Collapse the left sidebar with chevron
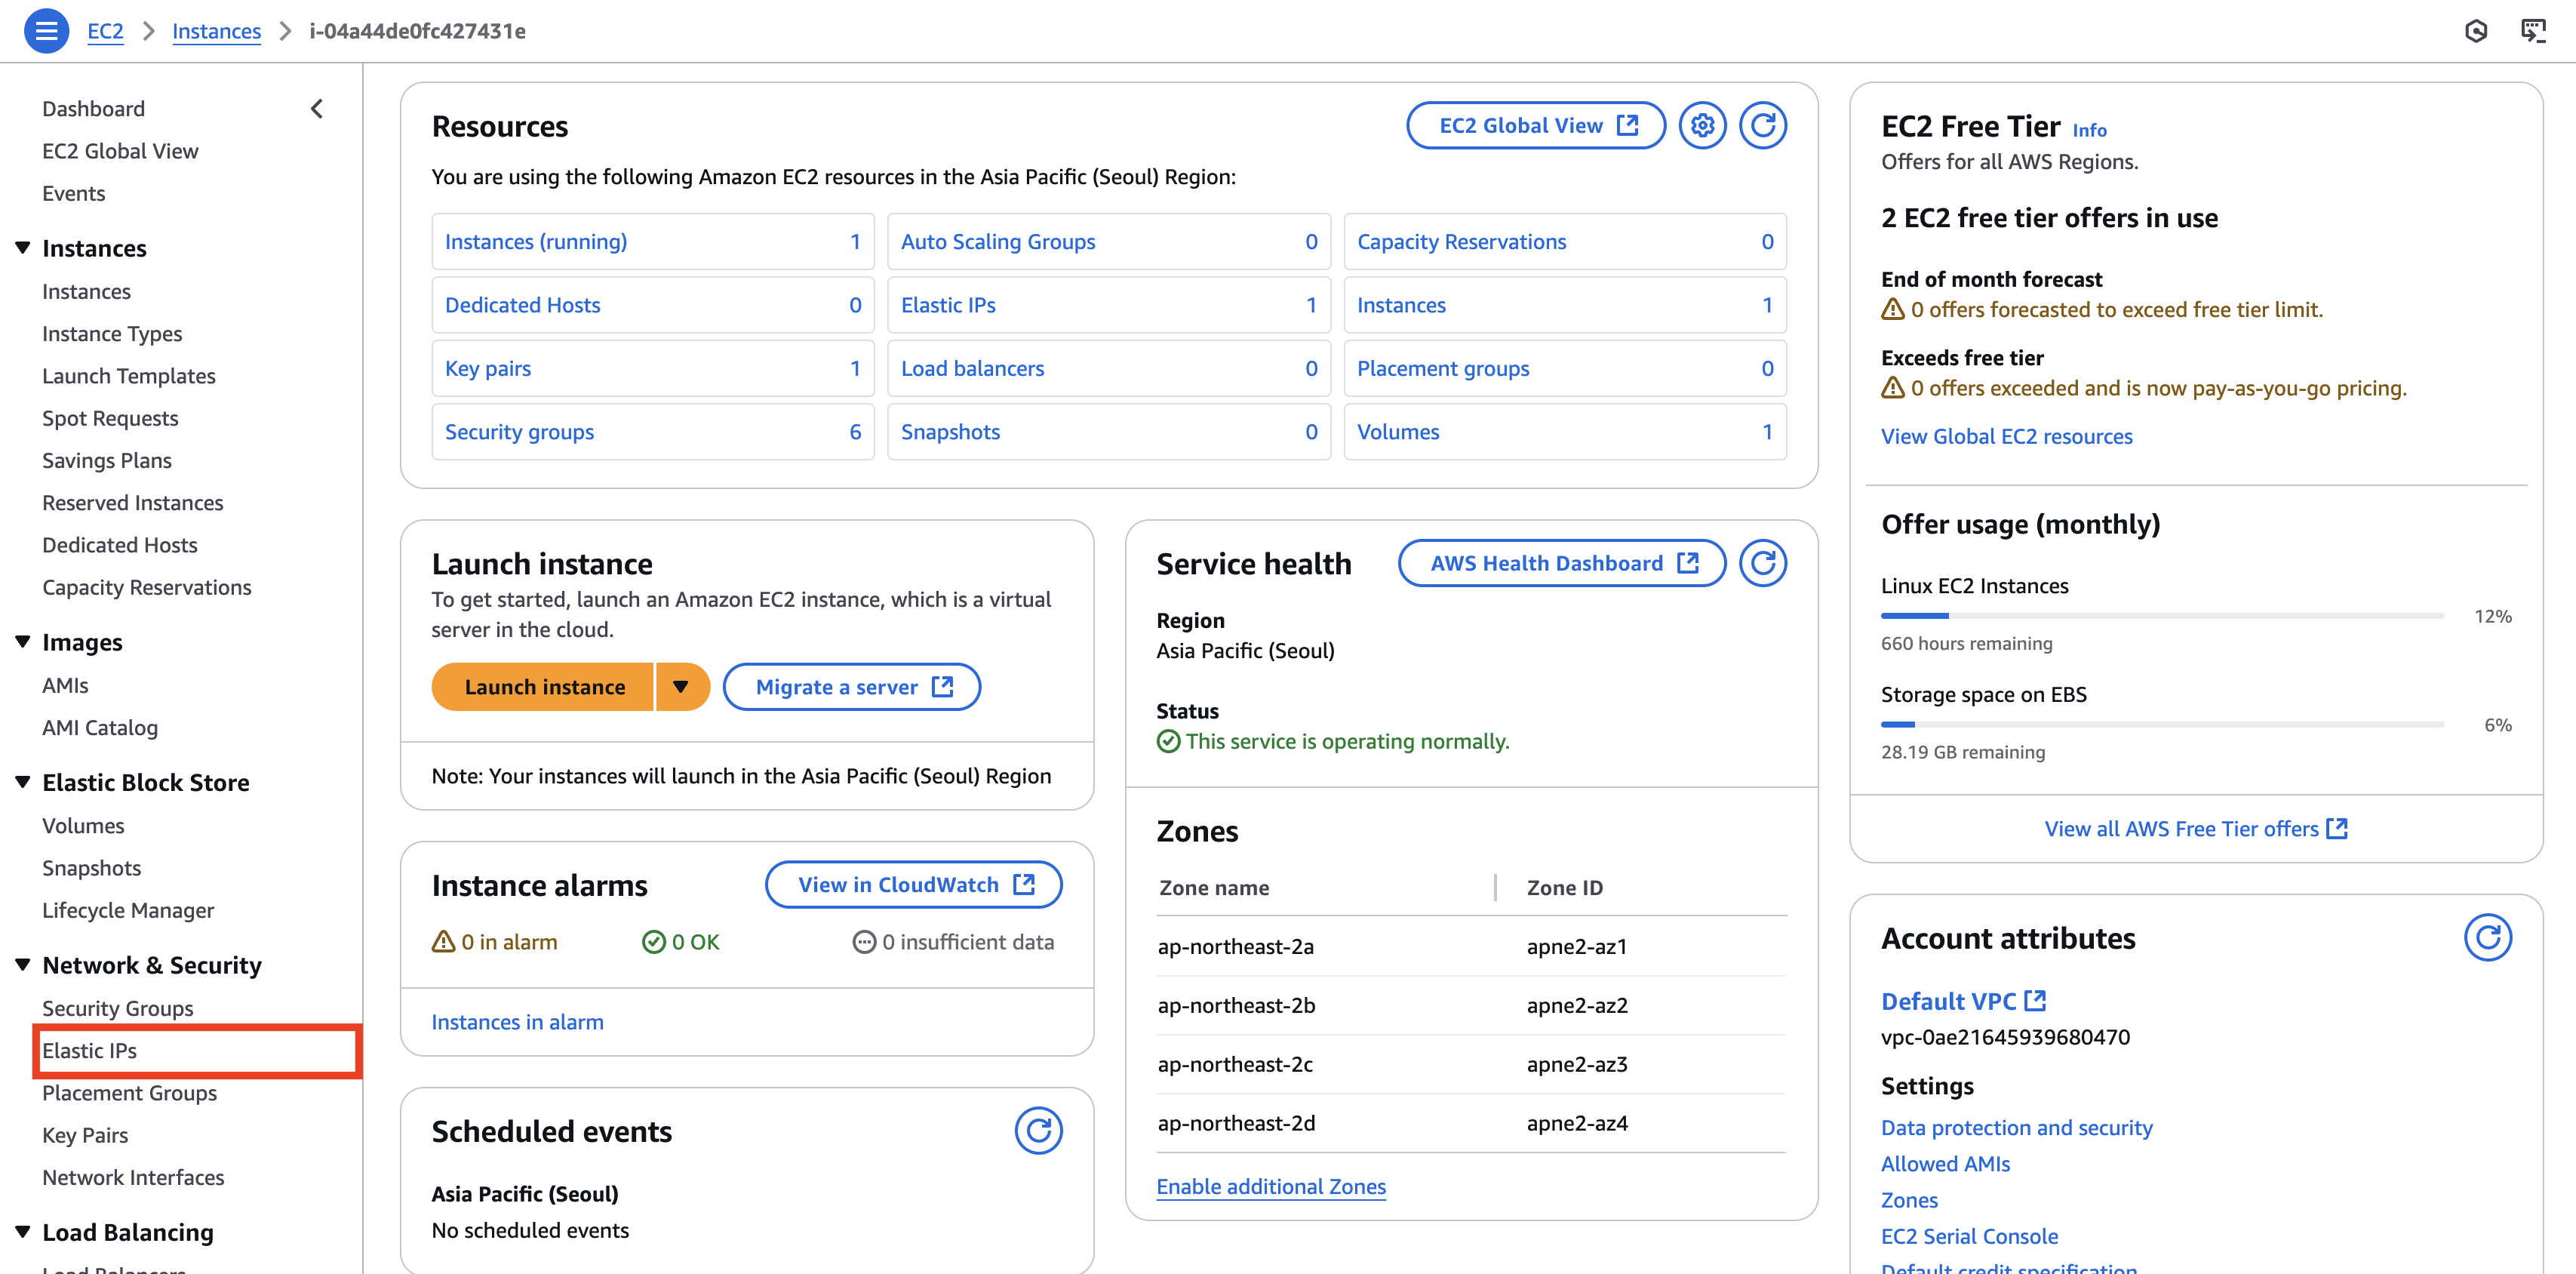This screenshot has height=1274, width=2576. click(x=317, y=109)
